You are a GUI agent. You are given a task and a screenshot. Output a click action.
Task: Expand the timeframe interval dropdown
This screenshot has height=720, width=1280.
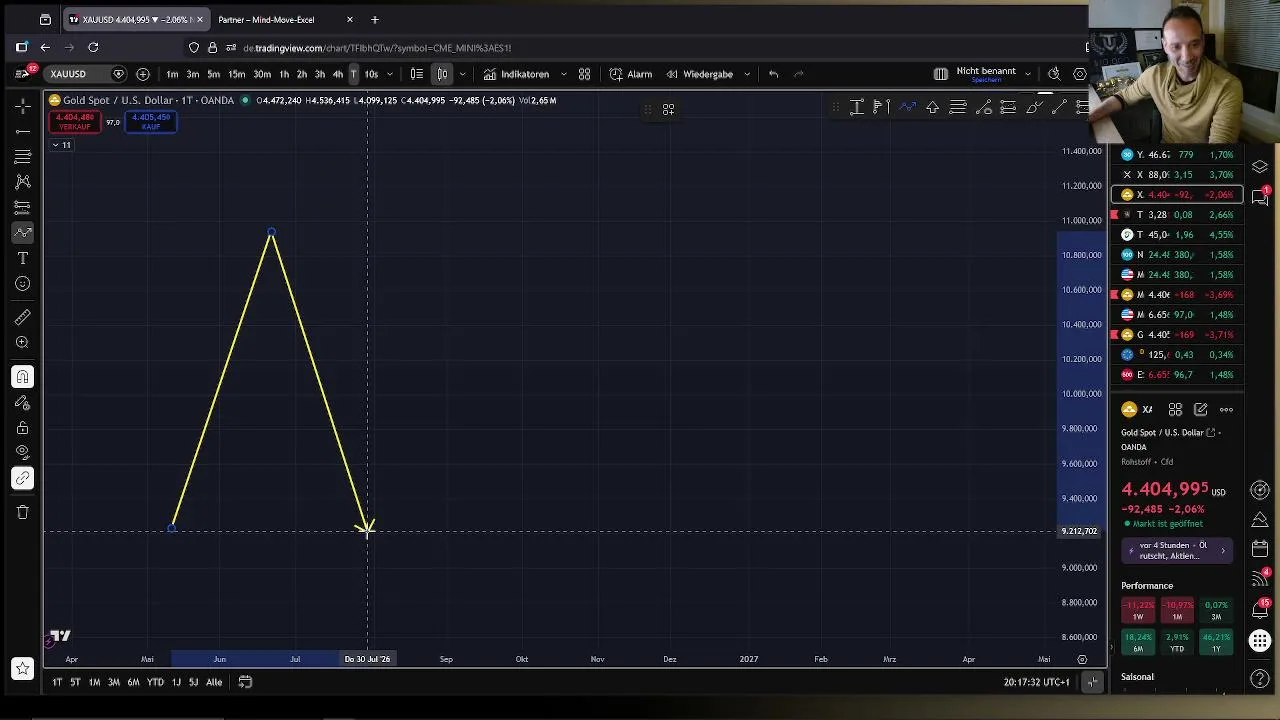coord(390,74)
